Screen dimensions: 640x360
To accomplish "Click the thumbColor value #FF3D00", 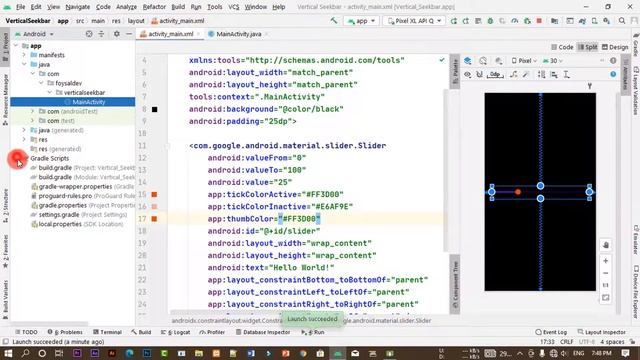I will click(x=299, y=219).
